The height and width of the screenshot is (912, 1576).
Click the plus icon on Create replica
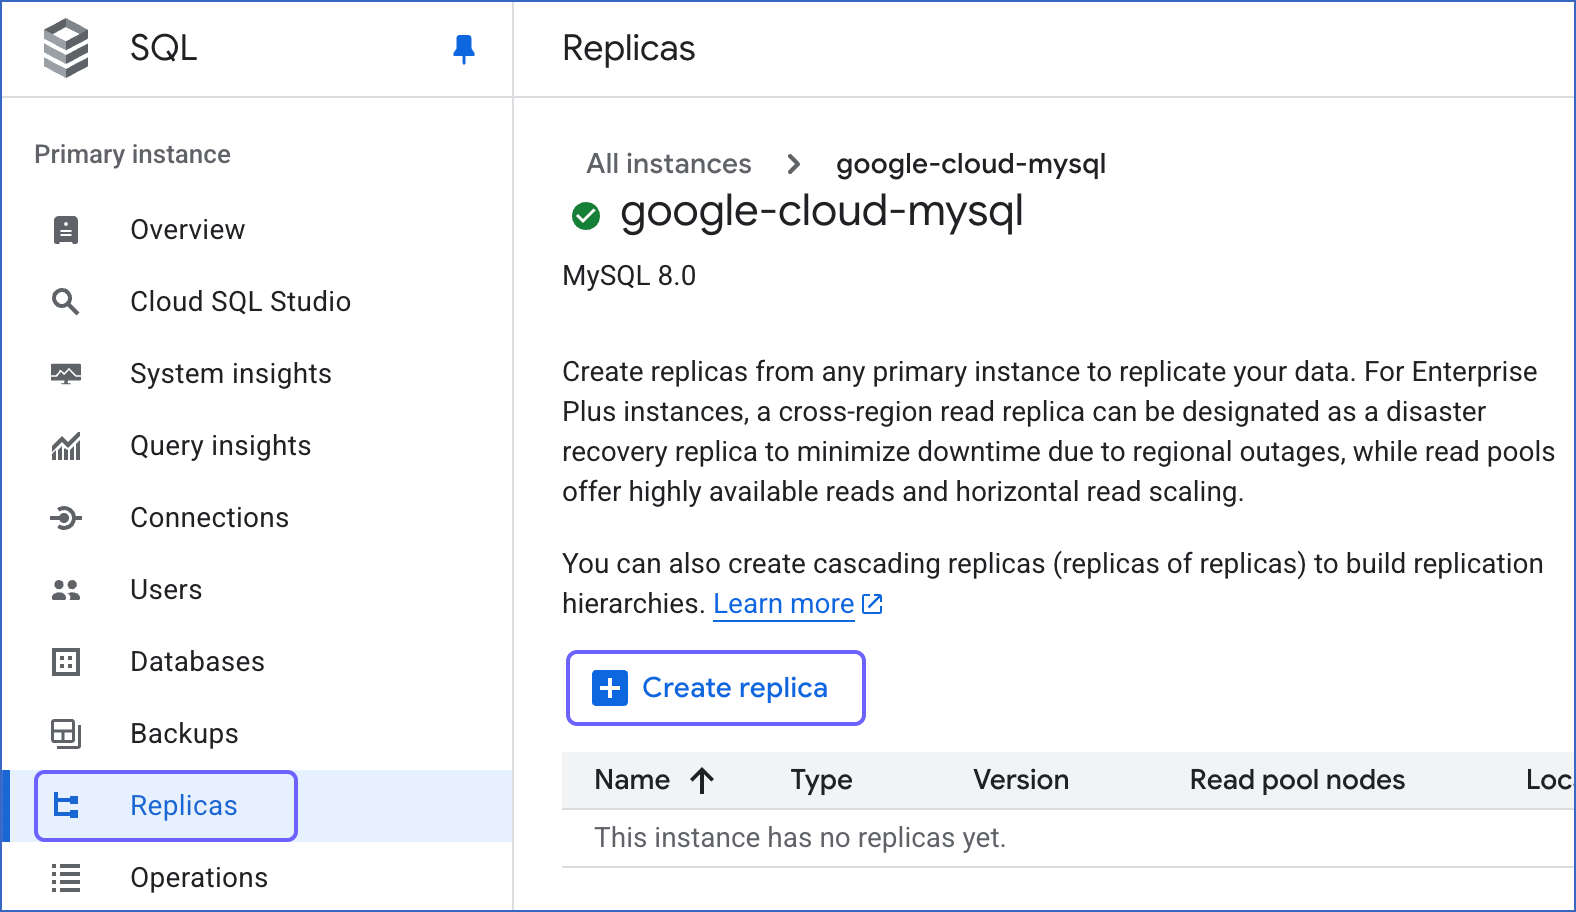pos(610,688)
